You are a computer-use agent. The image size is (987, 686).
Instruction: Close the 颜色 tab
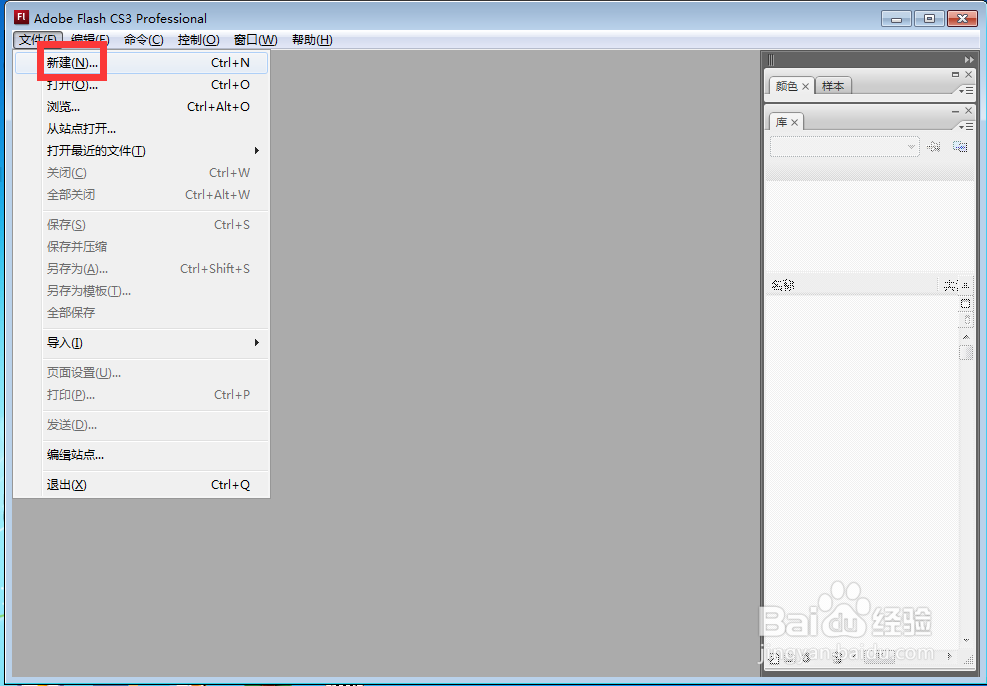click(805, 87)
